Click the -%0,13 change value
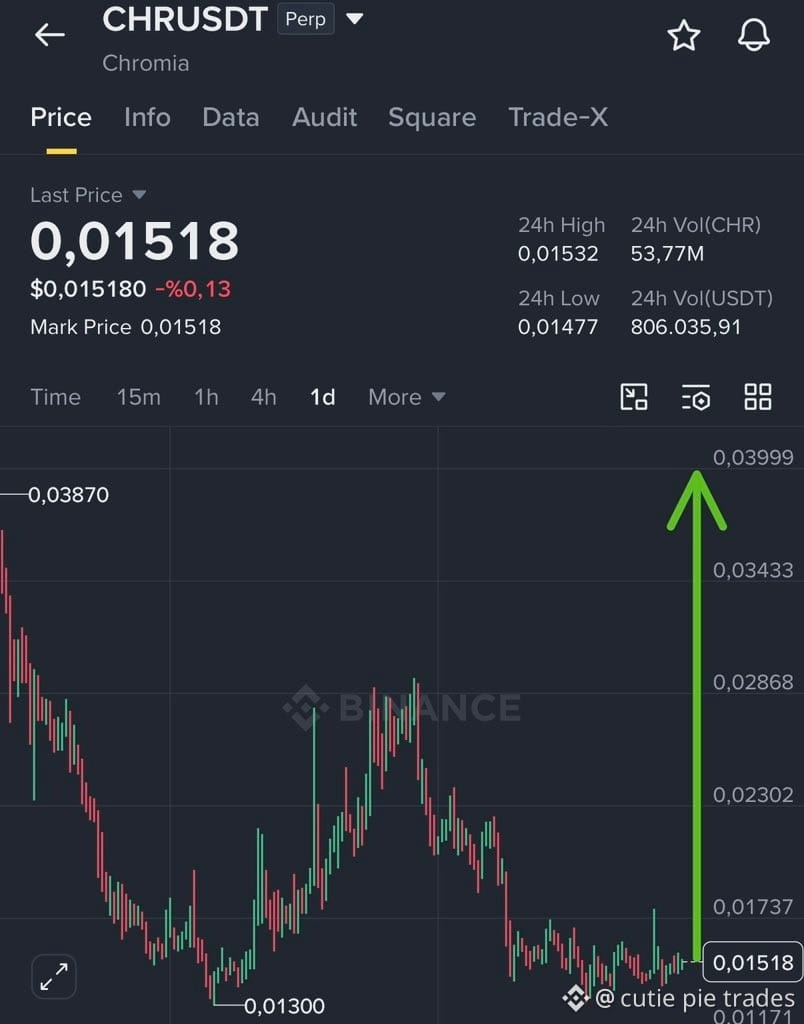The height and width of the screenshot is (1024, 804). [x=193, y=289]
